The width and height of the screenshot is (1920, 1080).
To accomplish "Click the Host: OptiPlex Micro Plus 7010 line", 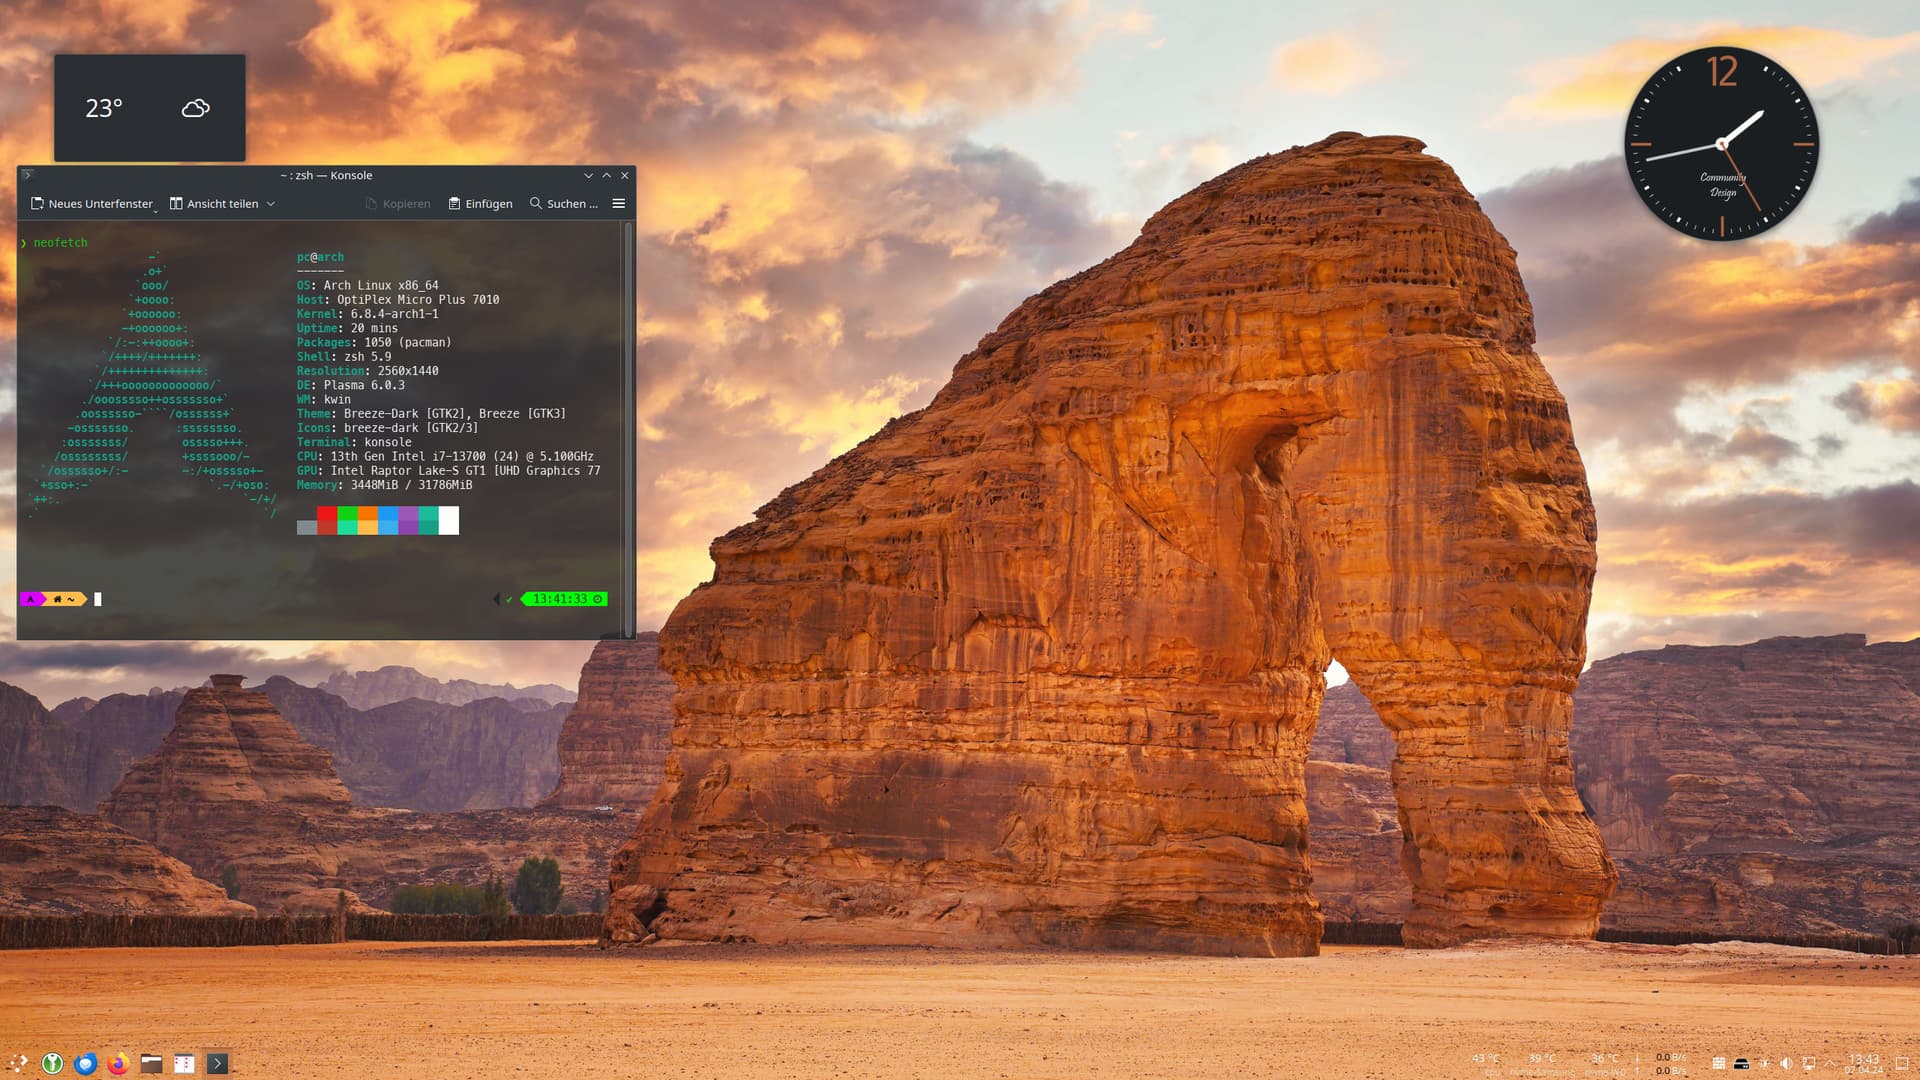I will point(398,299).
